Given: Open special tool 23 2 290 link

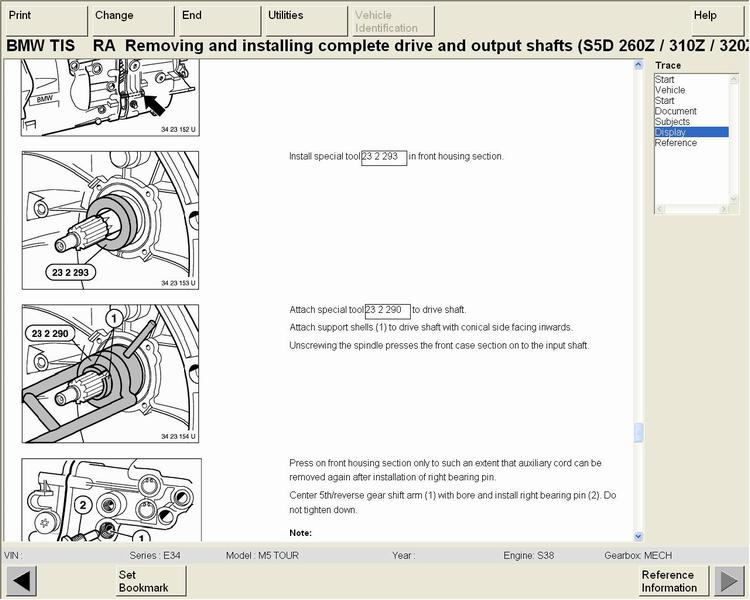Looking at the screenshot, I should click(388, 310).
